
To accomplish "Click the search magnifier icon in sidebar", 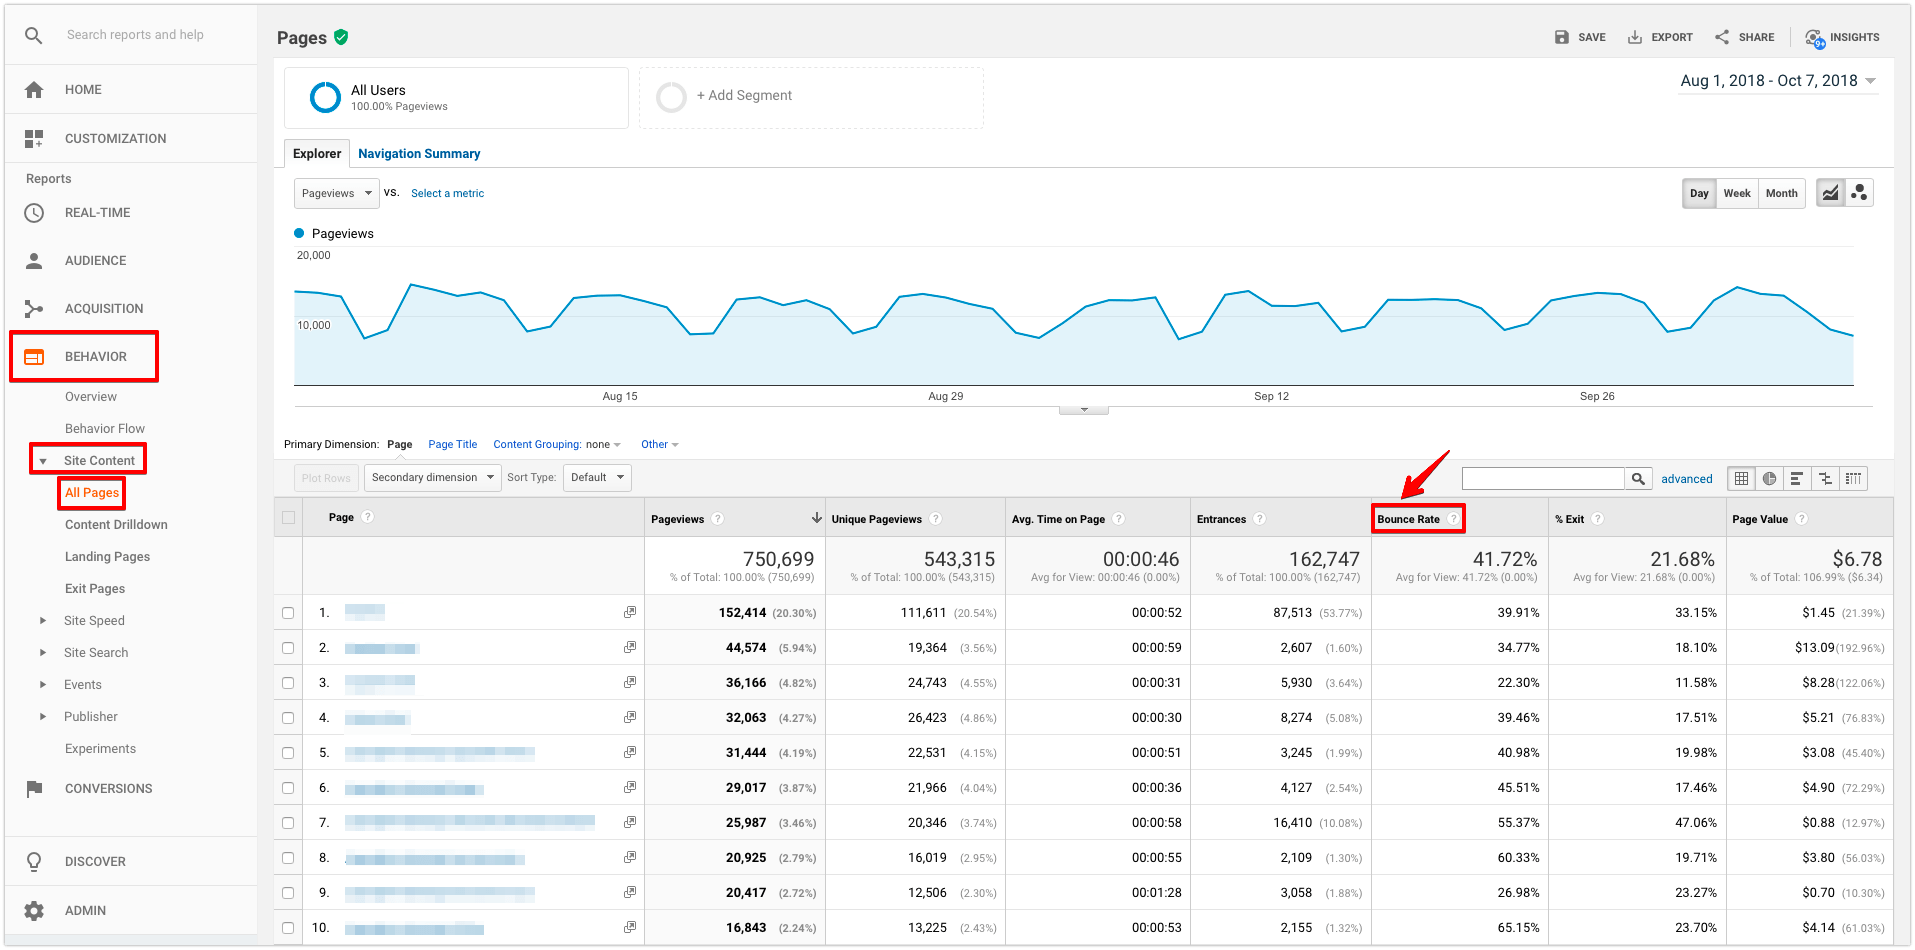I will click(x=33, y=35).
